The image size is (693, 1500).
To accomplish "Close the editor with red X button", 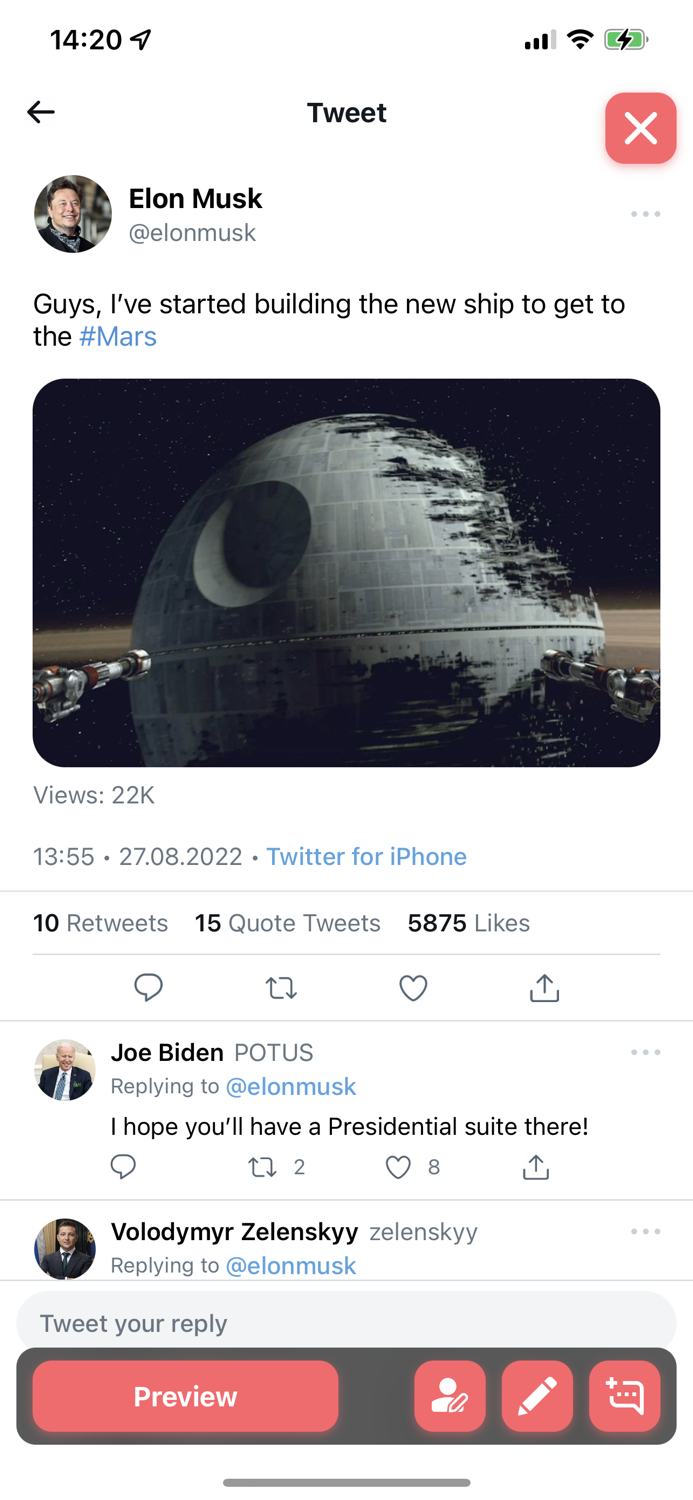I will (640, 128).
